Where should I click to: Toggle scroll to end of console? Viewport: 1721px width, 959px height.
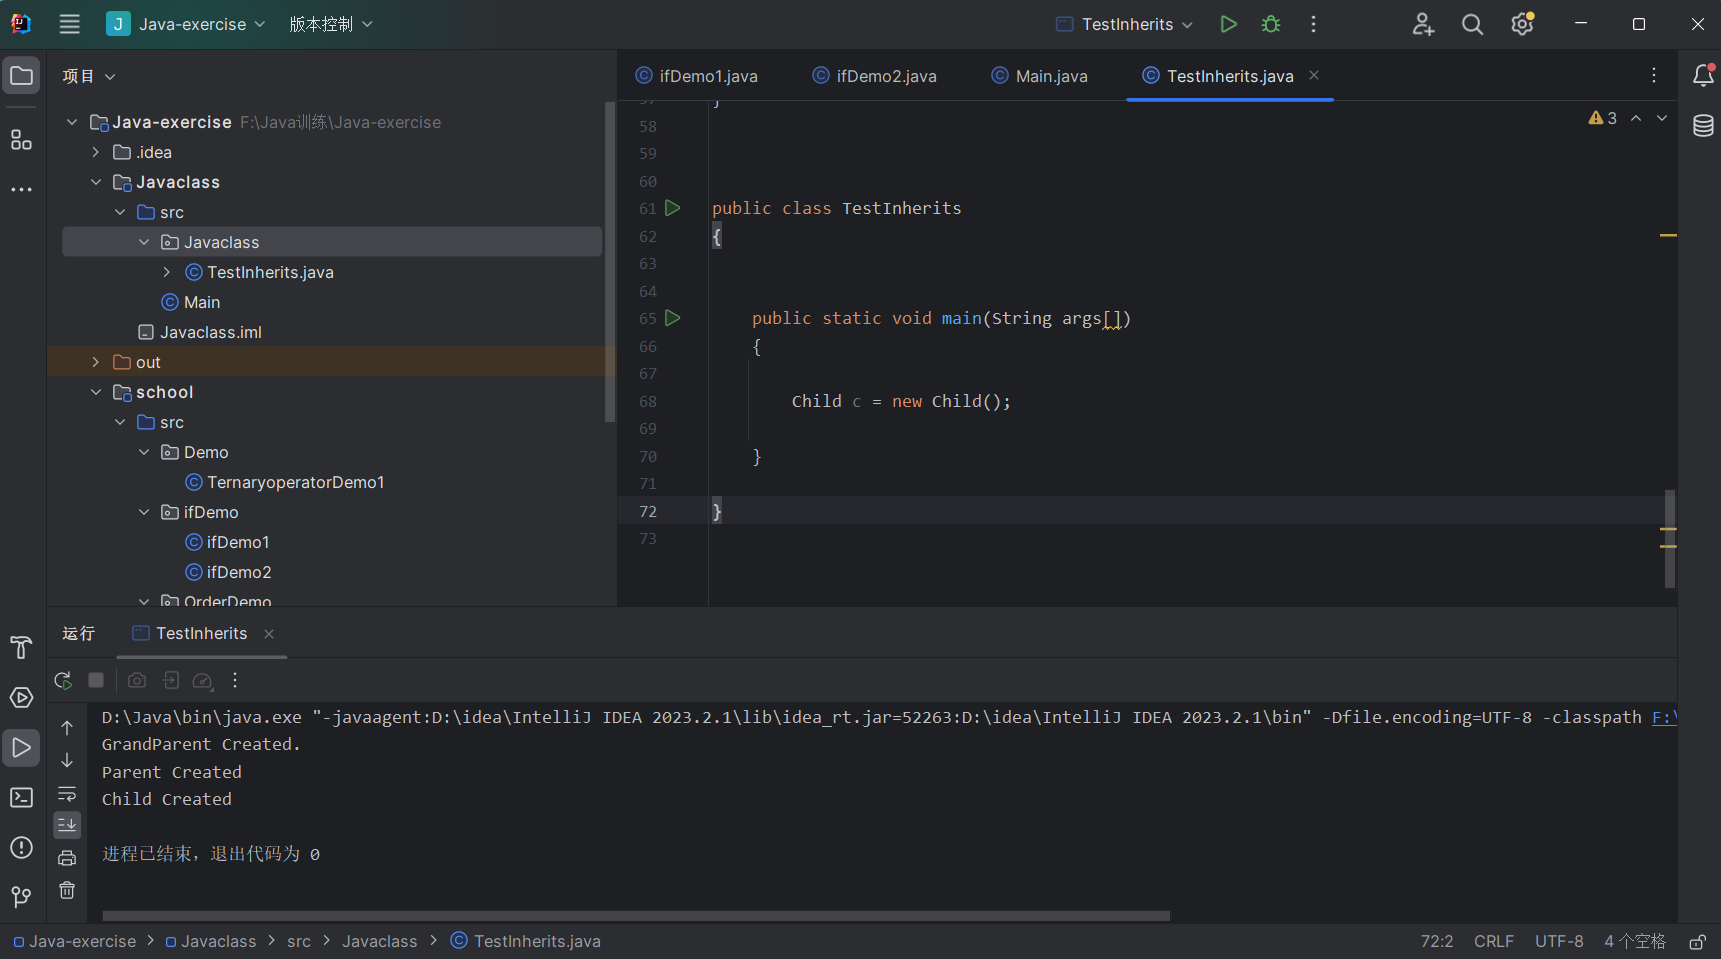pyautogui.click(x=67, y=825)
